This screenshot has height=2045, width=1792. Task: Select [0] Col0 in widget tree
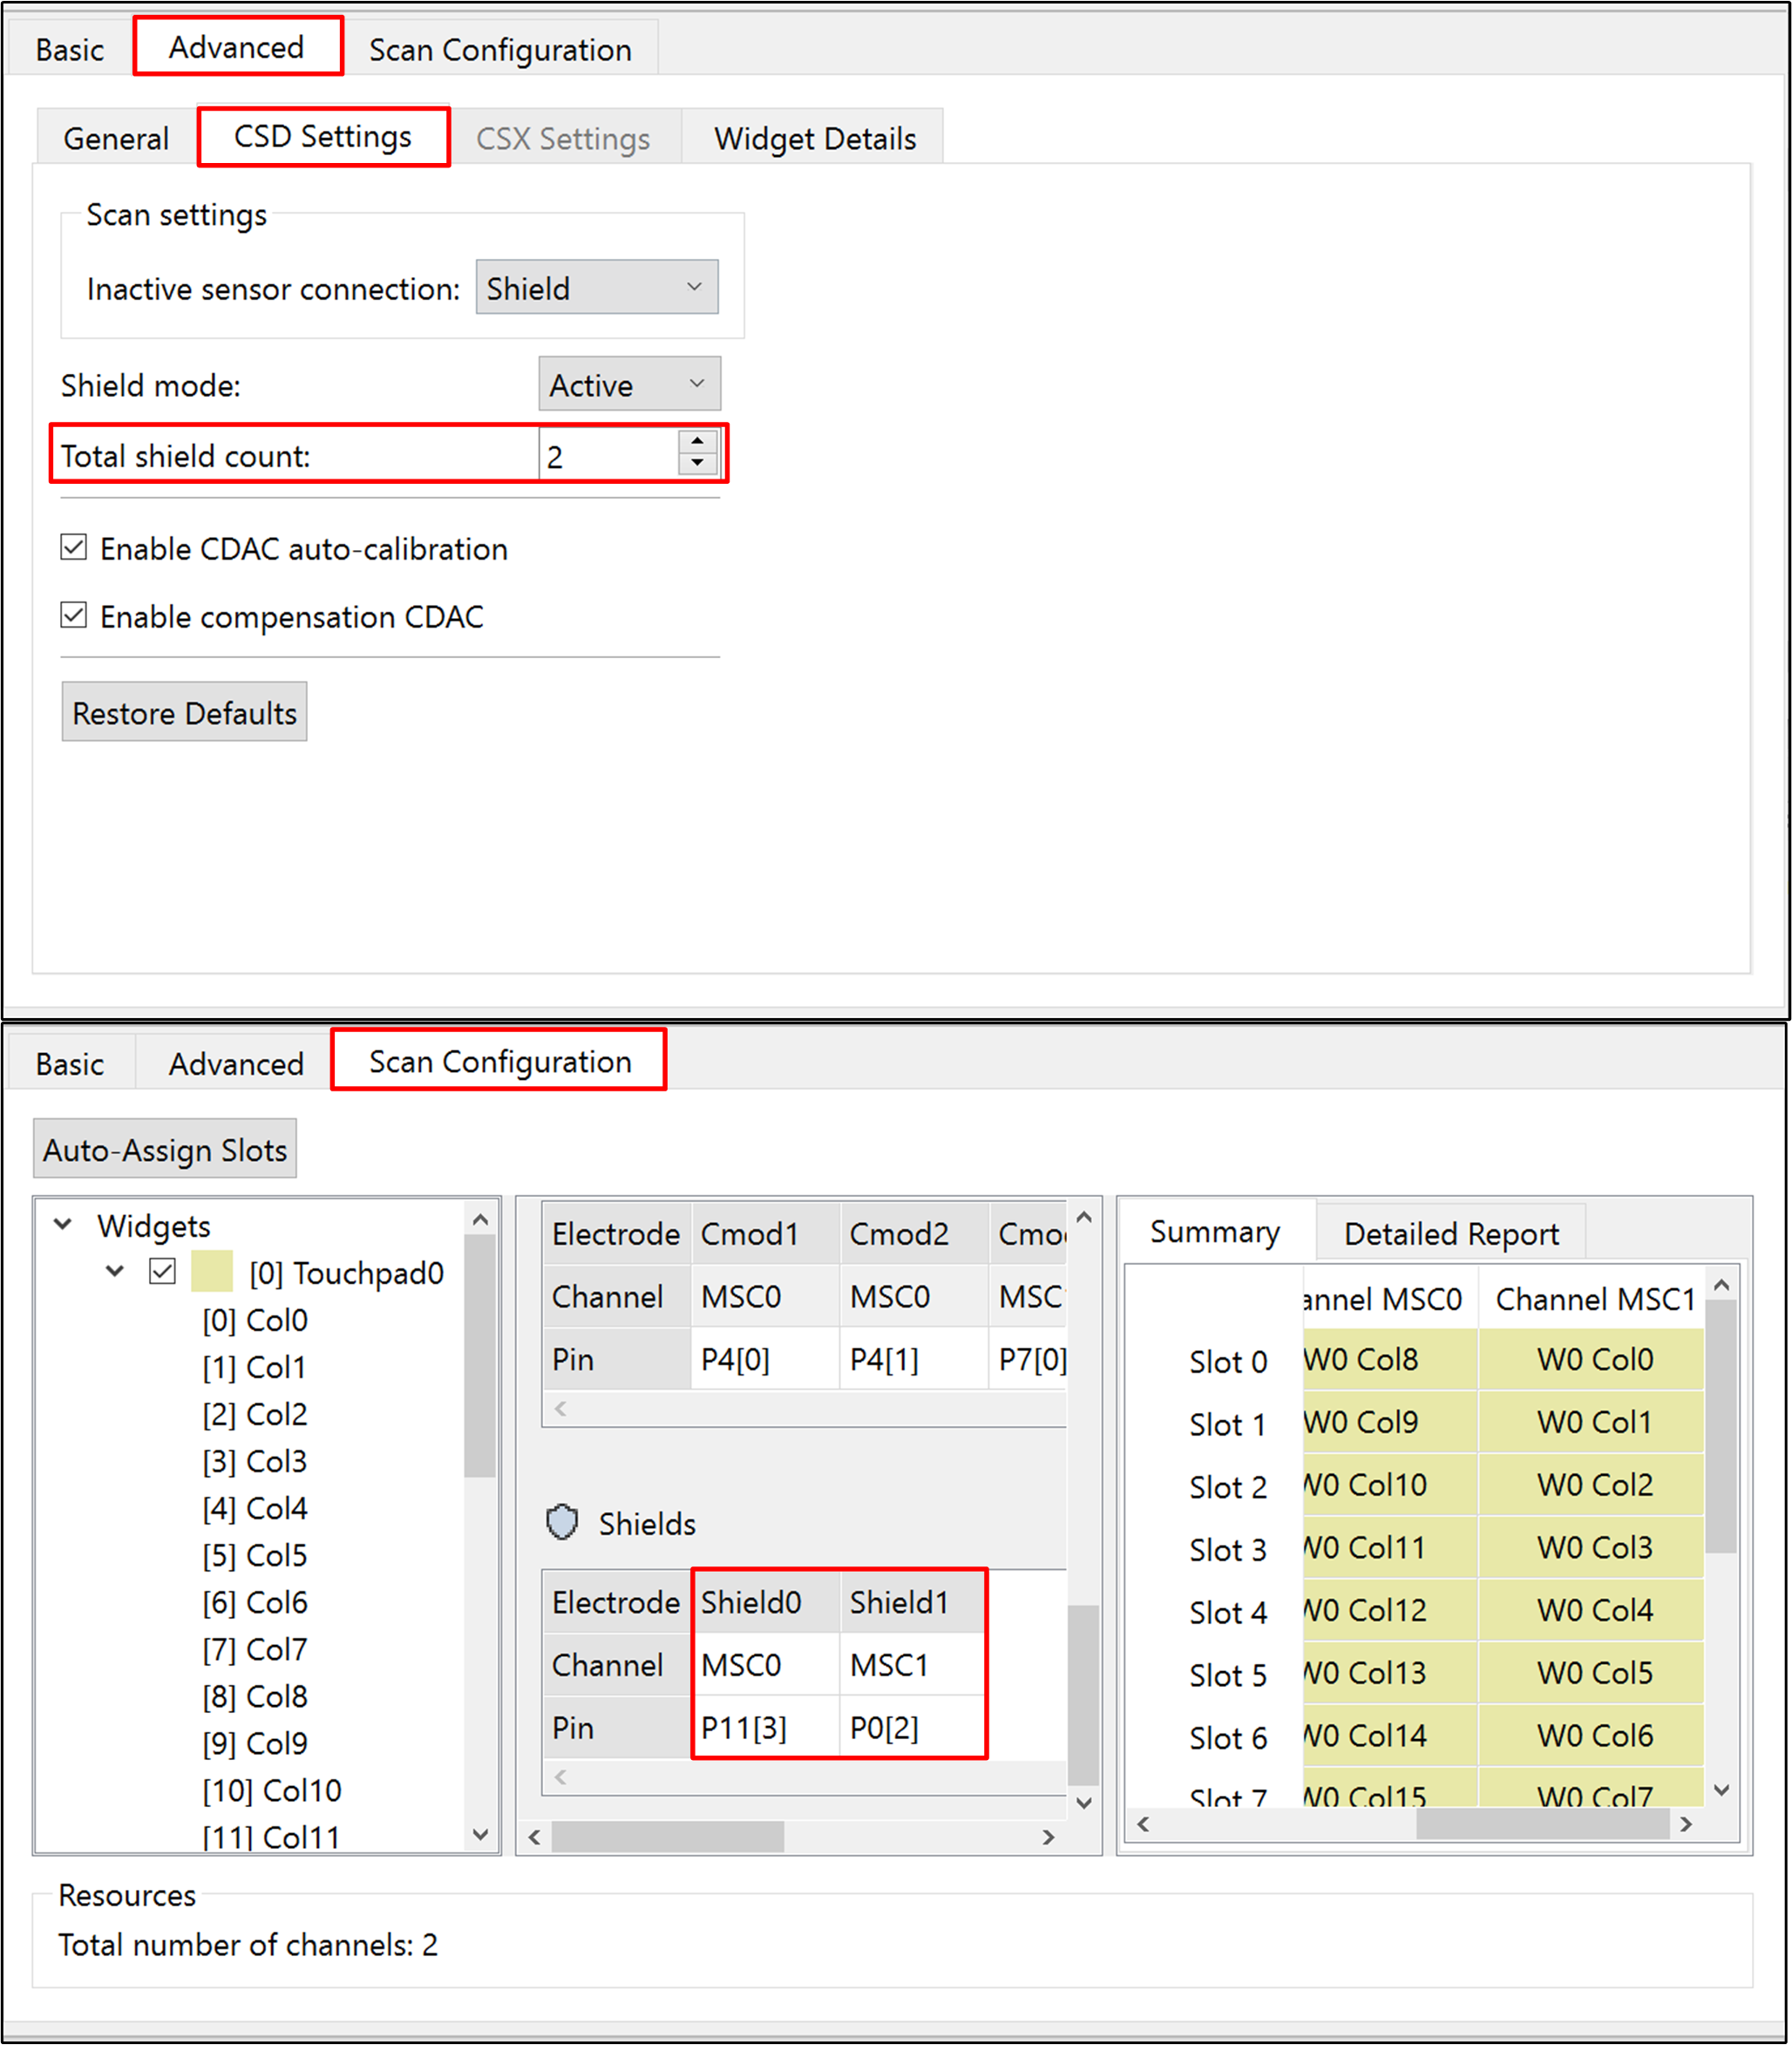255,1320
